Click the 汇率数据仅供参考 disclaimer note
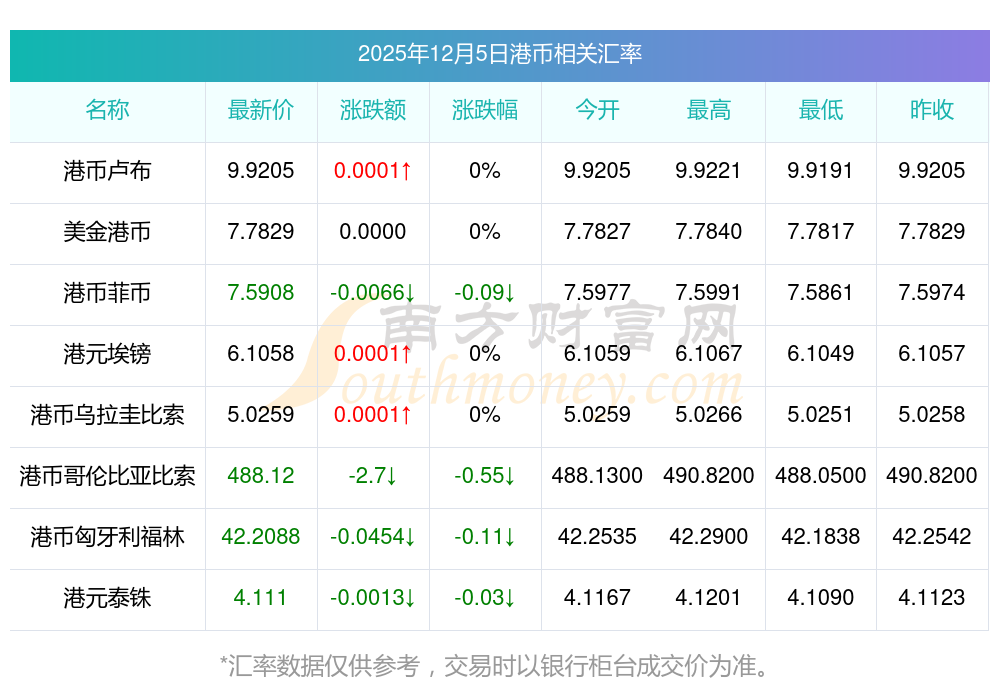Screen dimensions: 1000x697 [494, 666]
